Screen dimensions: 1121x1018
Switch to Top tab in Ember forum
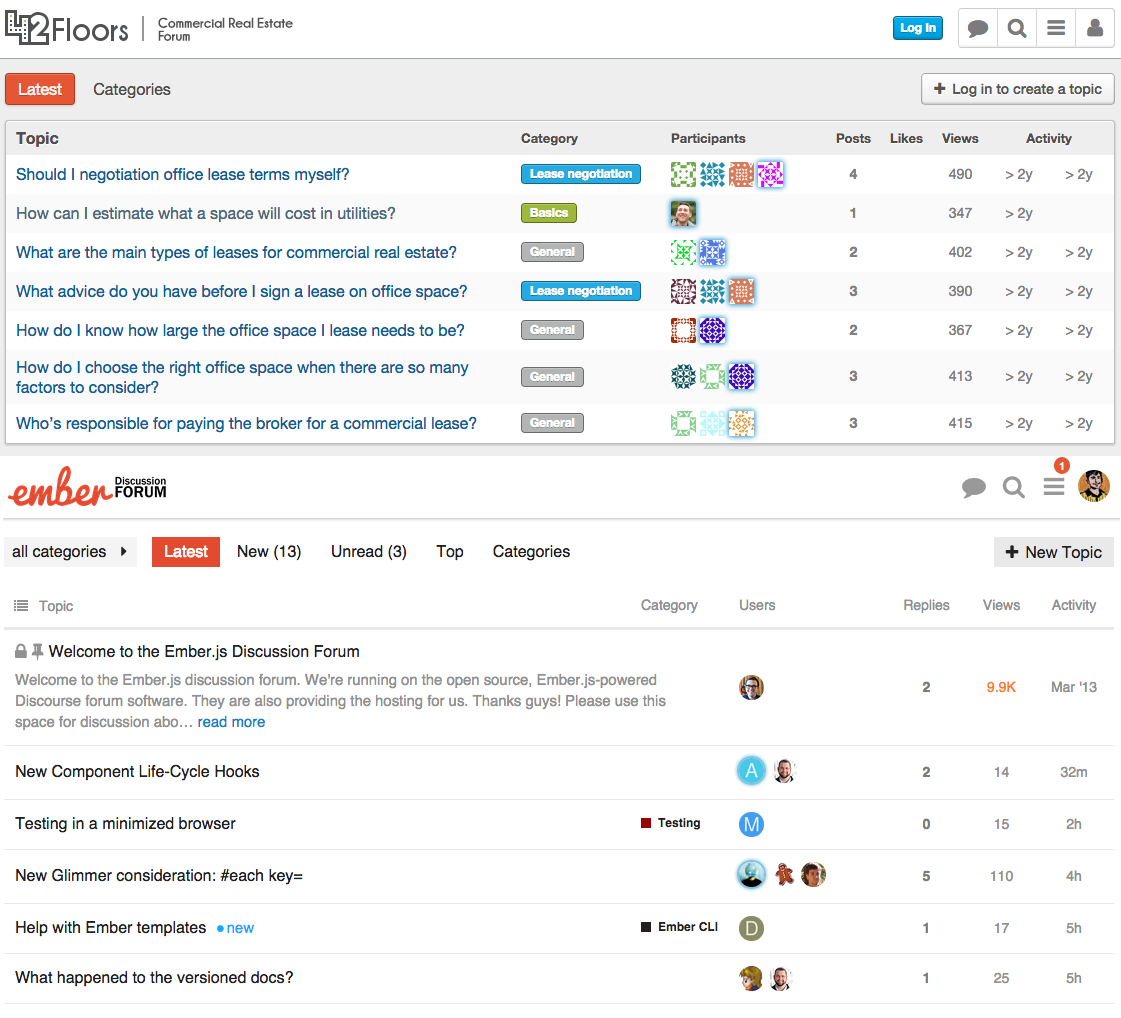click(450, 551)
